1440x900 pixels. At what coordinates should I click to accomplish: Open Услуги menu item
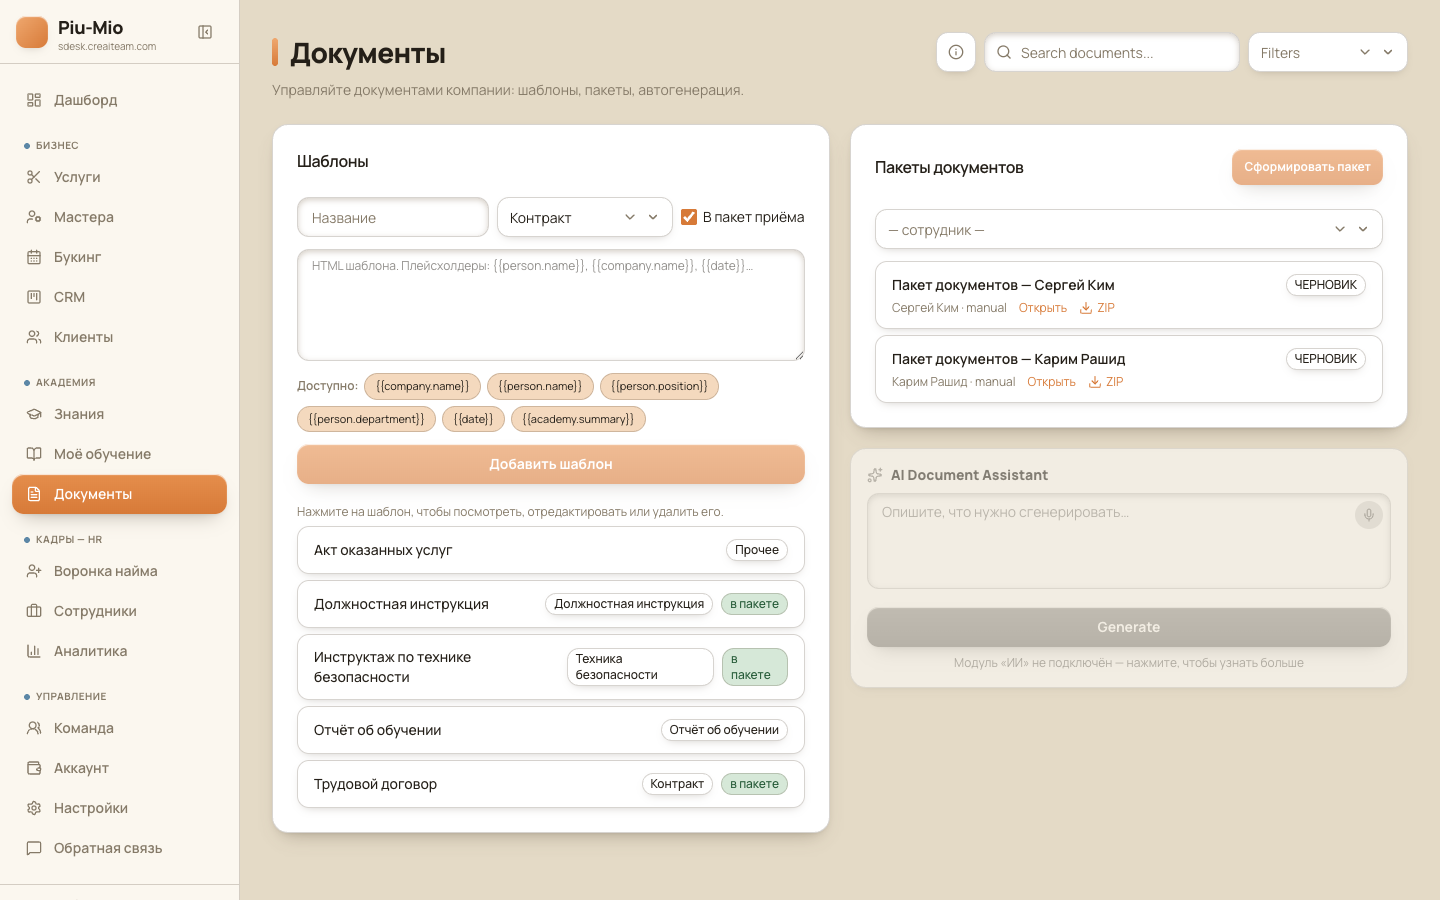pyautogui.click(x=119, y=177)
